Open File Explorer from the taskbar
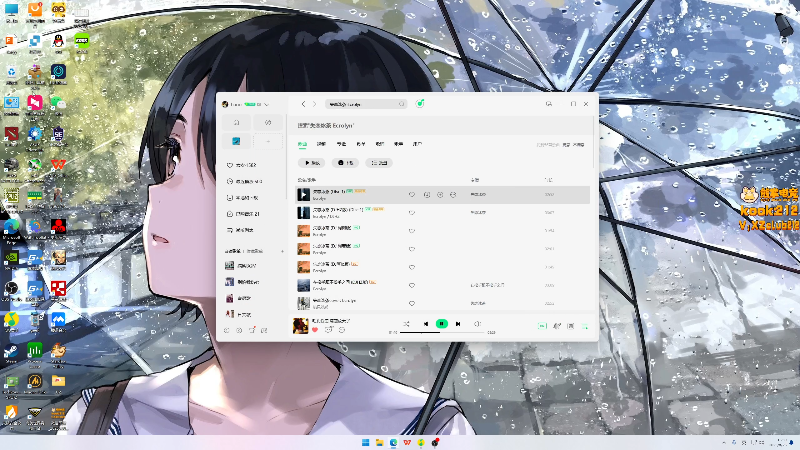The width and height of the screenshot is (800, 450). click(380, 442)
